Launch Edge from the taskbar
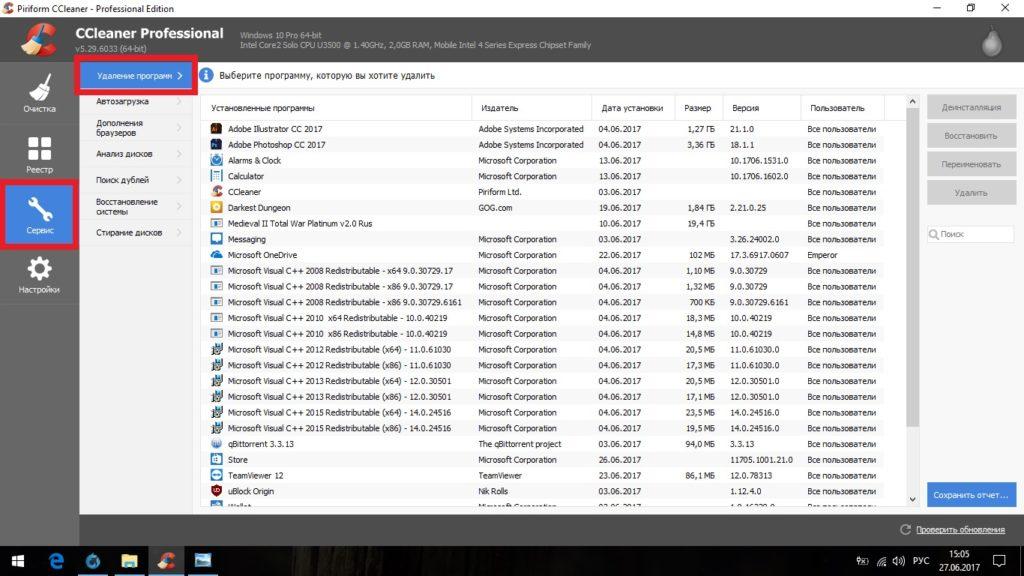The image size is (1024, 576). point(56,561)
